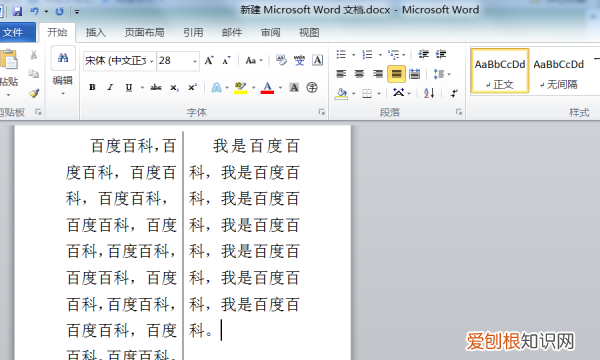Open the Font dialog launcher in 字体 group

pyautogui.click(x=321, y=112)
